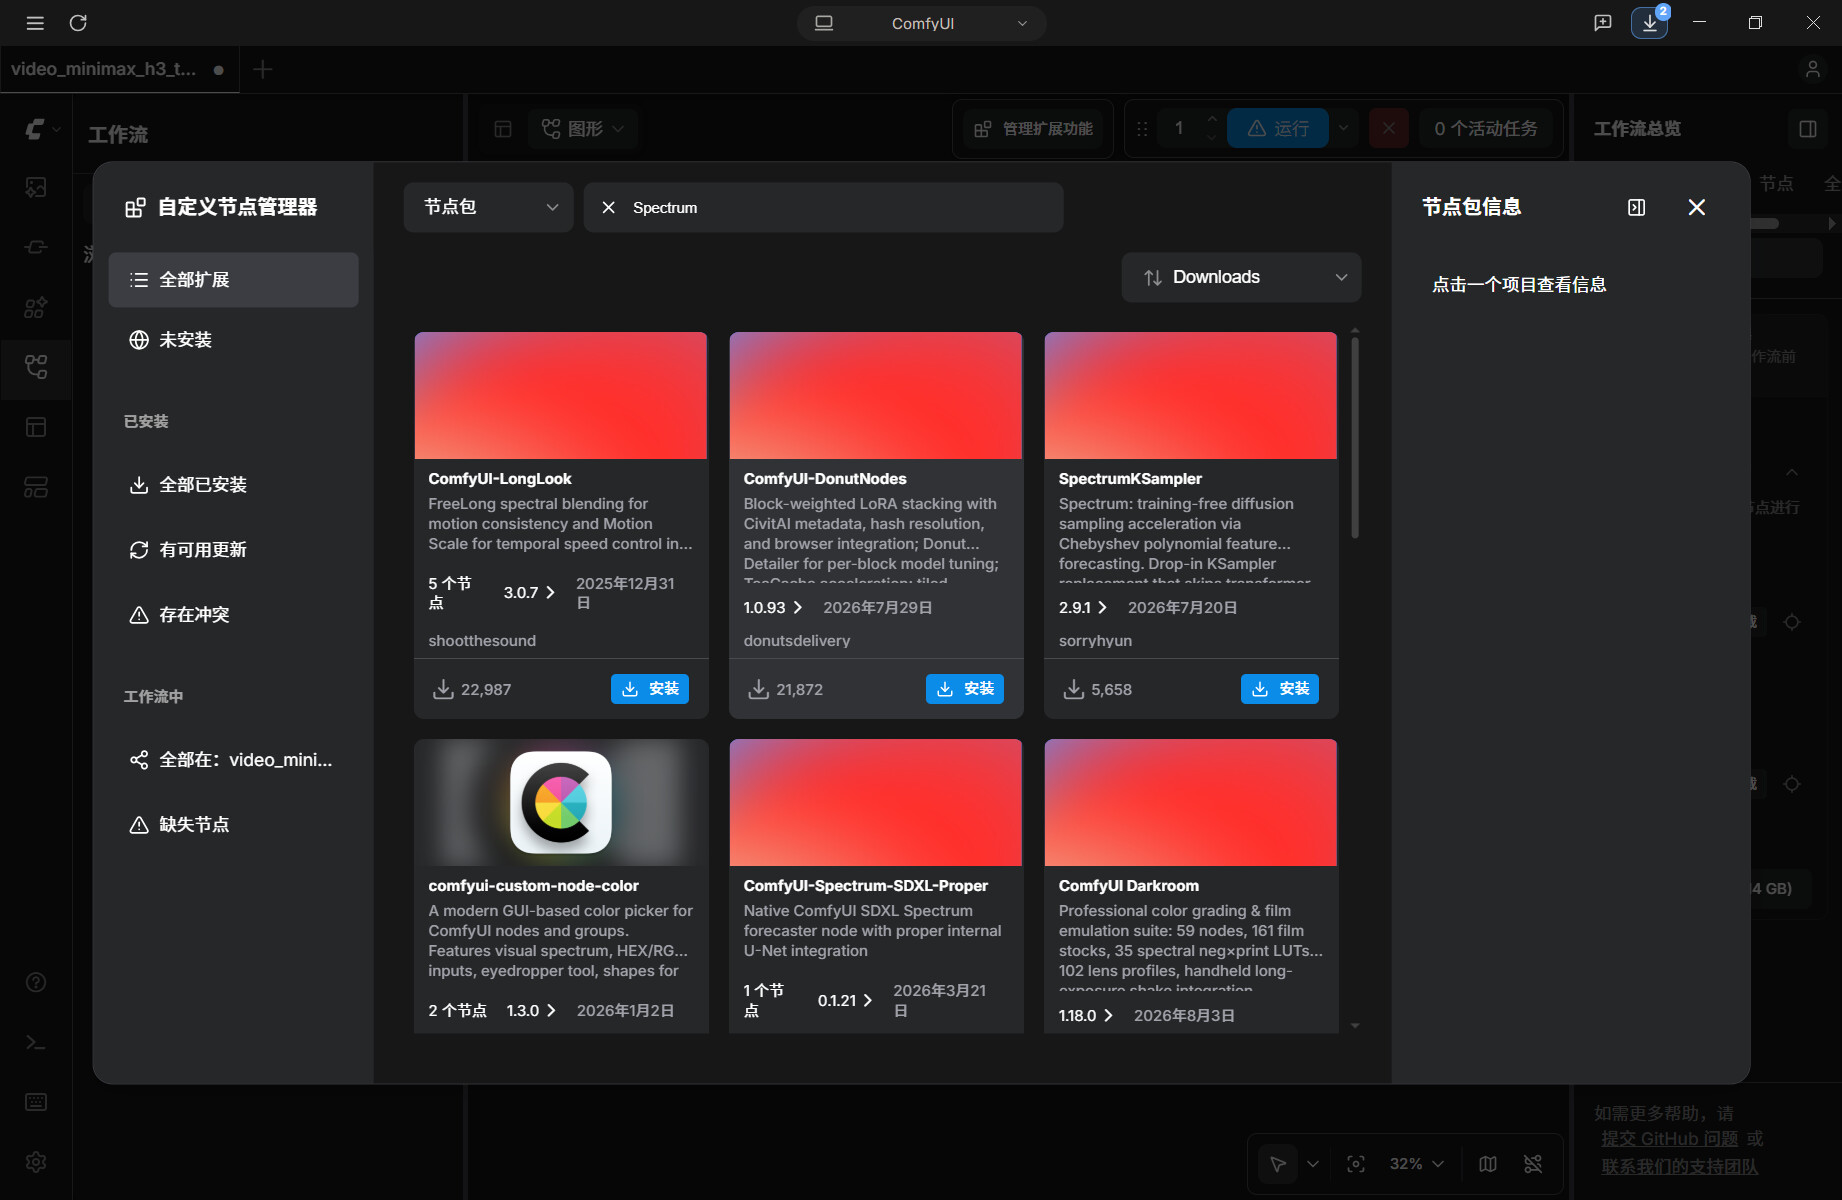Toggle the minimap icon in canvas toolbar
Screen dimensions: 1842x1200
click(1488, 1164)
